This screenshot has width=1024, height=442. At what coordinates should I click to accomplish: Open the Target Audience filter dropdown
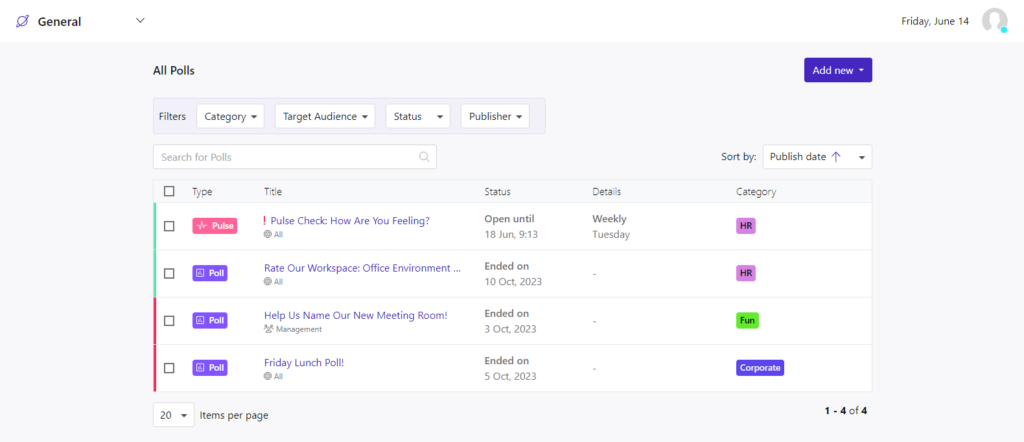pyautogui.click(x=325, y=116)
